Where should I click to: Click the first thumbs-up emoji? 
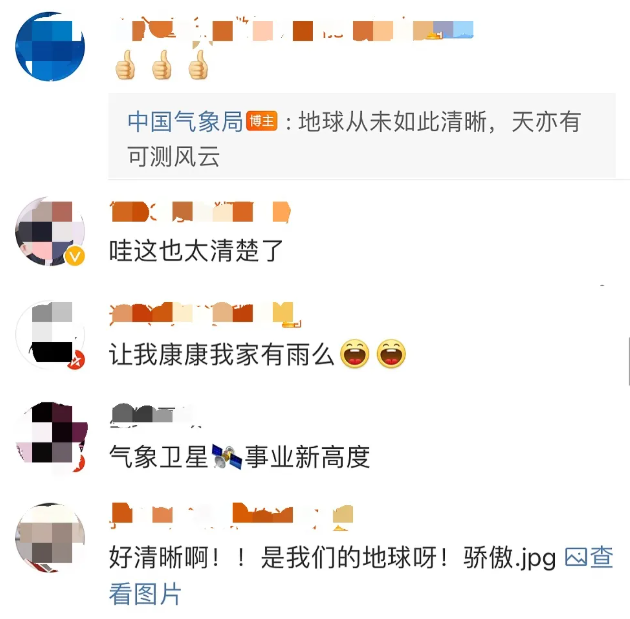[x=125, y=65]
